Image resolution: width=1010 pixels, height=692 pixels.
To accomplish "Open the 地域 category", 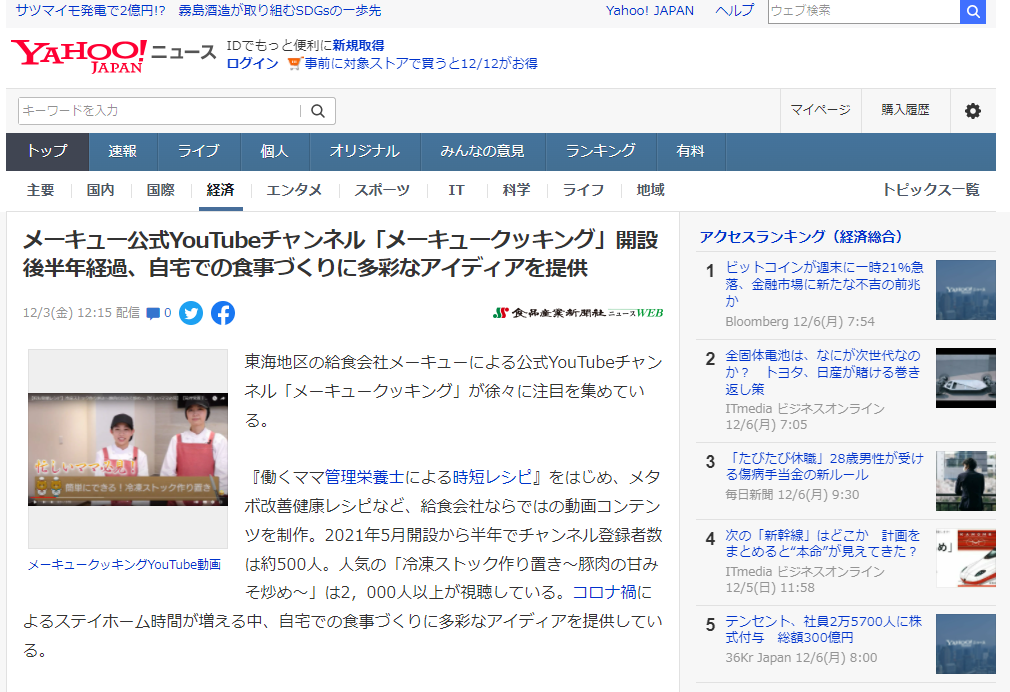I will click(x=651, y=190).
